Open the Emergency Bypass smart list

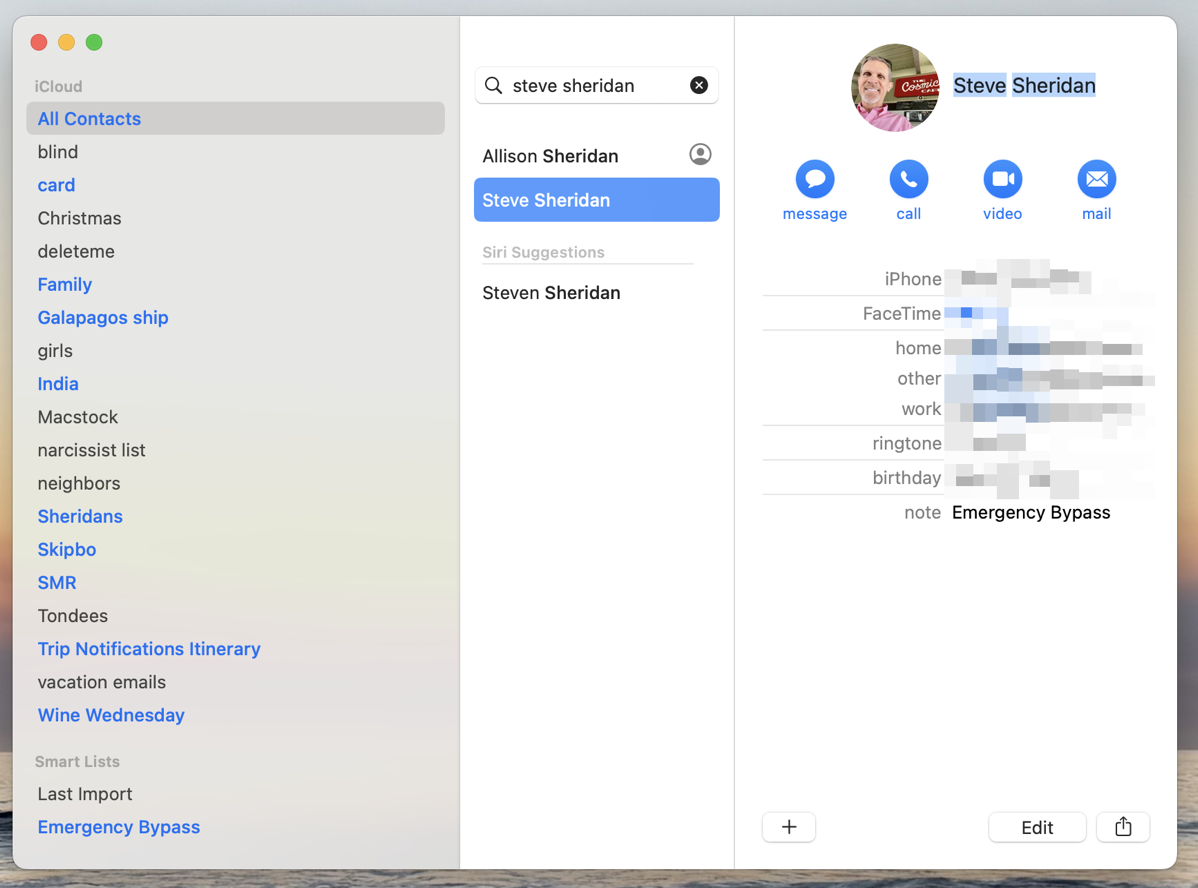click(118, 827)
